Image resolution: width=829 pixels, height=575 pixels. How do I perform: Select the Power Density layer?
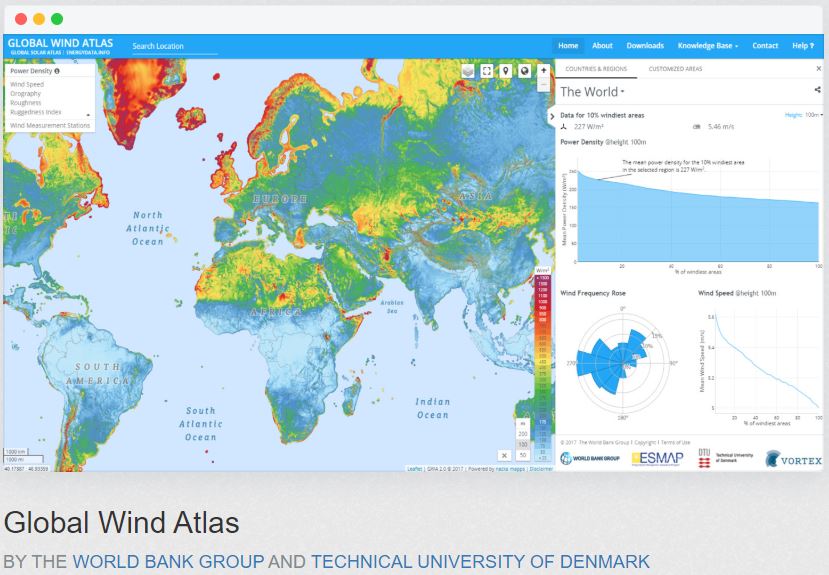pyautogui.click(x=31, y=71)
